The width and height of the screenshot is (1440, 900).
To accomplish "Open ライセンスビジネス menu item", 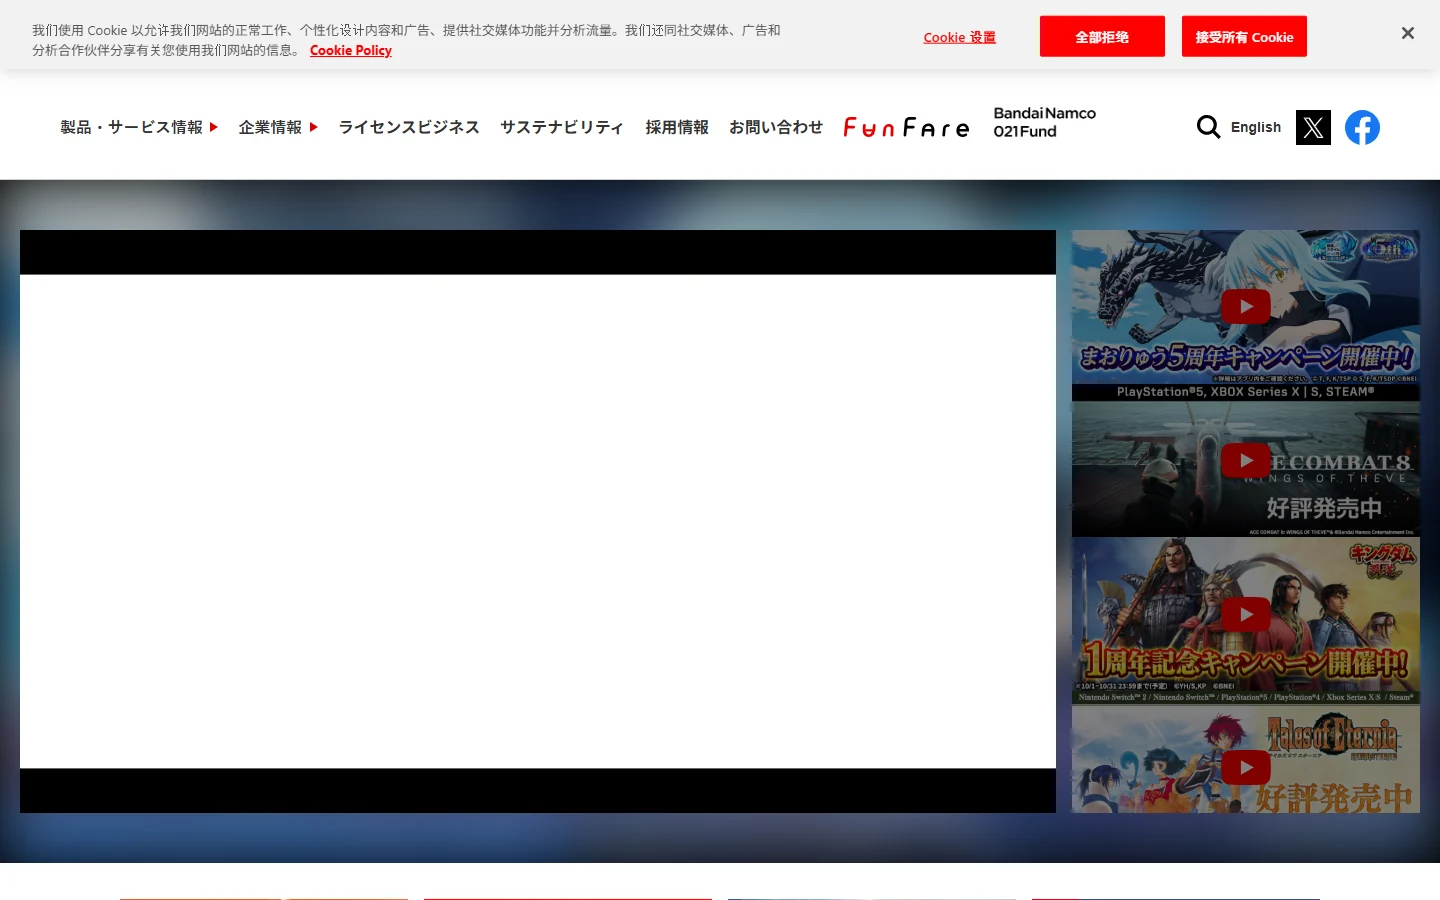I will pos(409,127).
